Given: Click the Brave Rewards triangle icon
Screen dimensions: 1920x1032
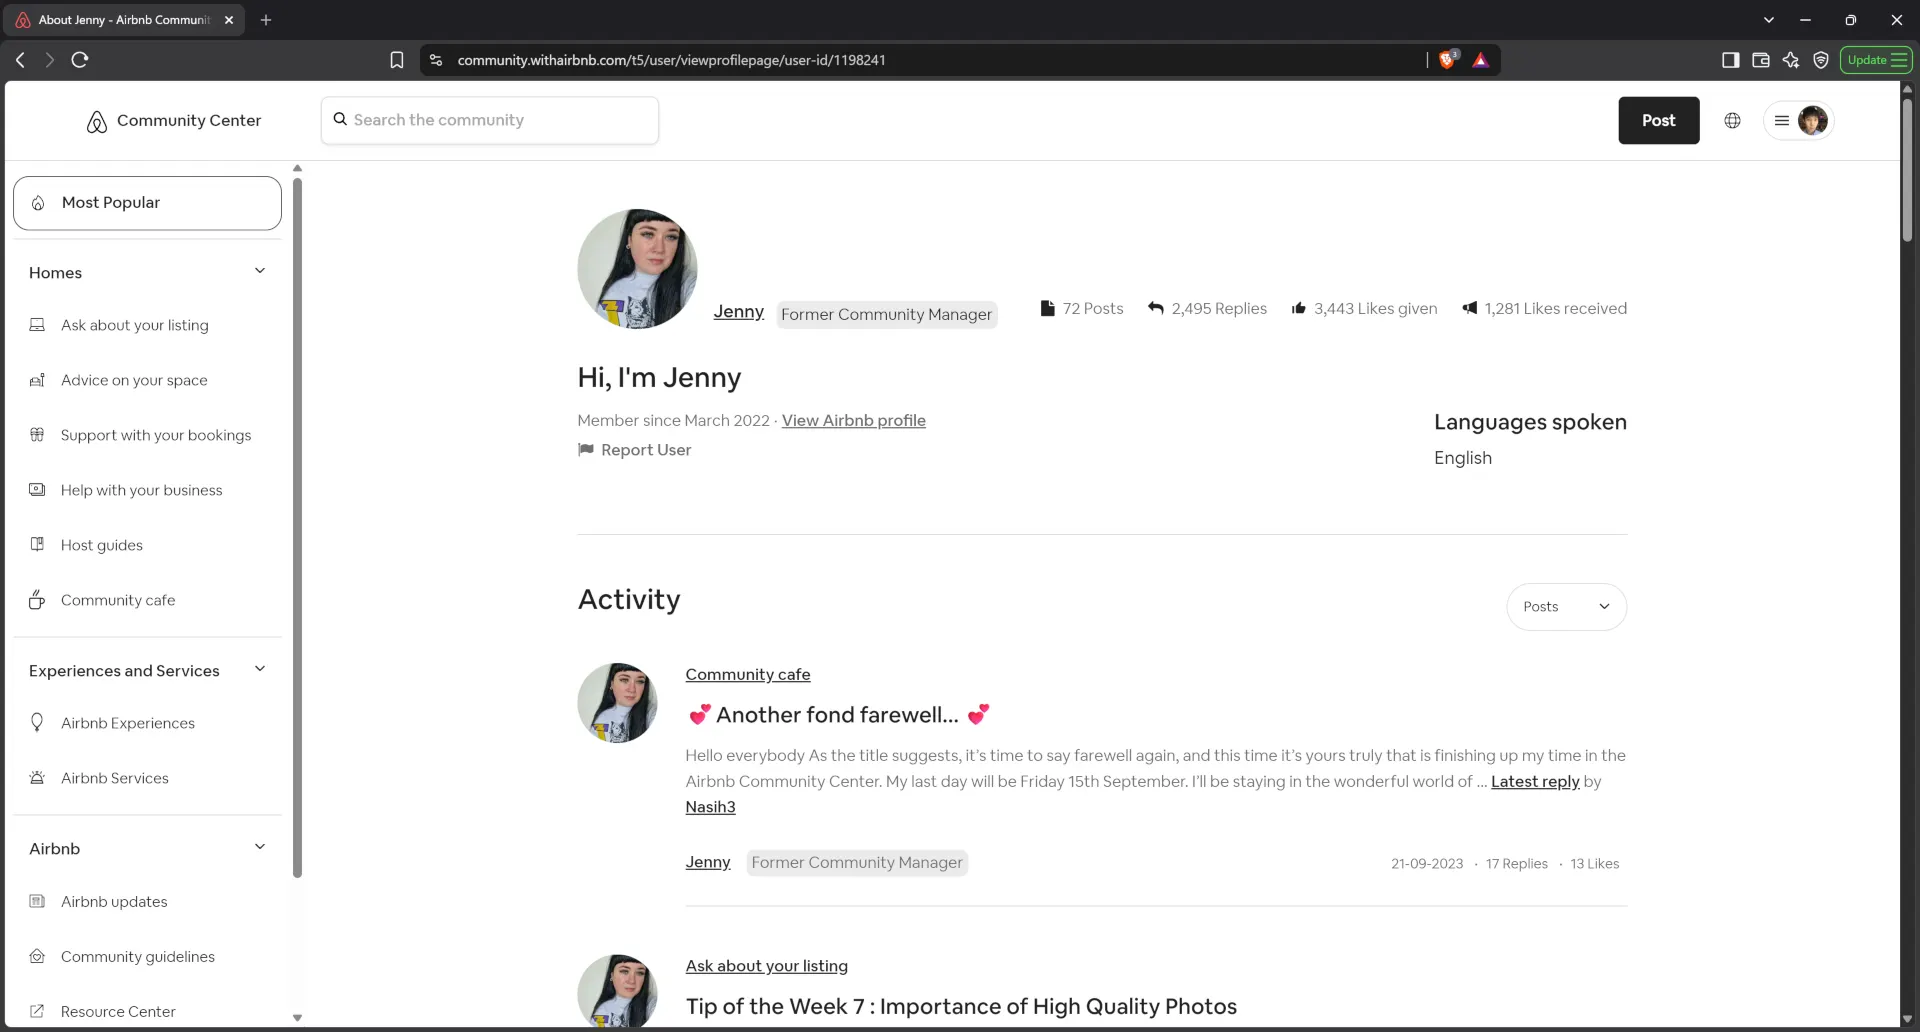Looking at the screenshot, I should tap(1481, 60).
